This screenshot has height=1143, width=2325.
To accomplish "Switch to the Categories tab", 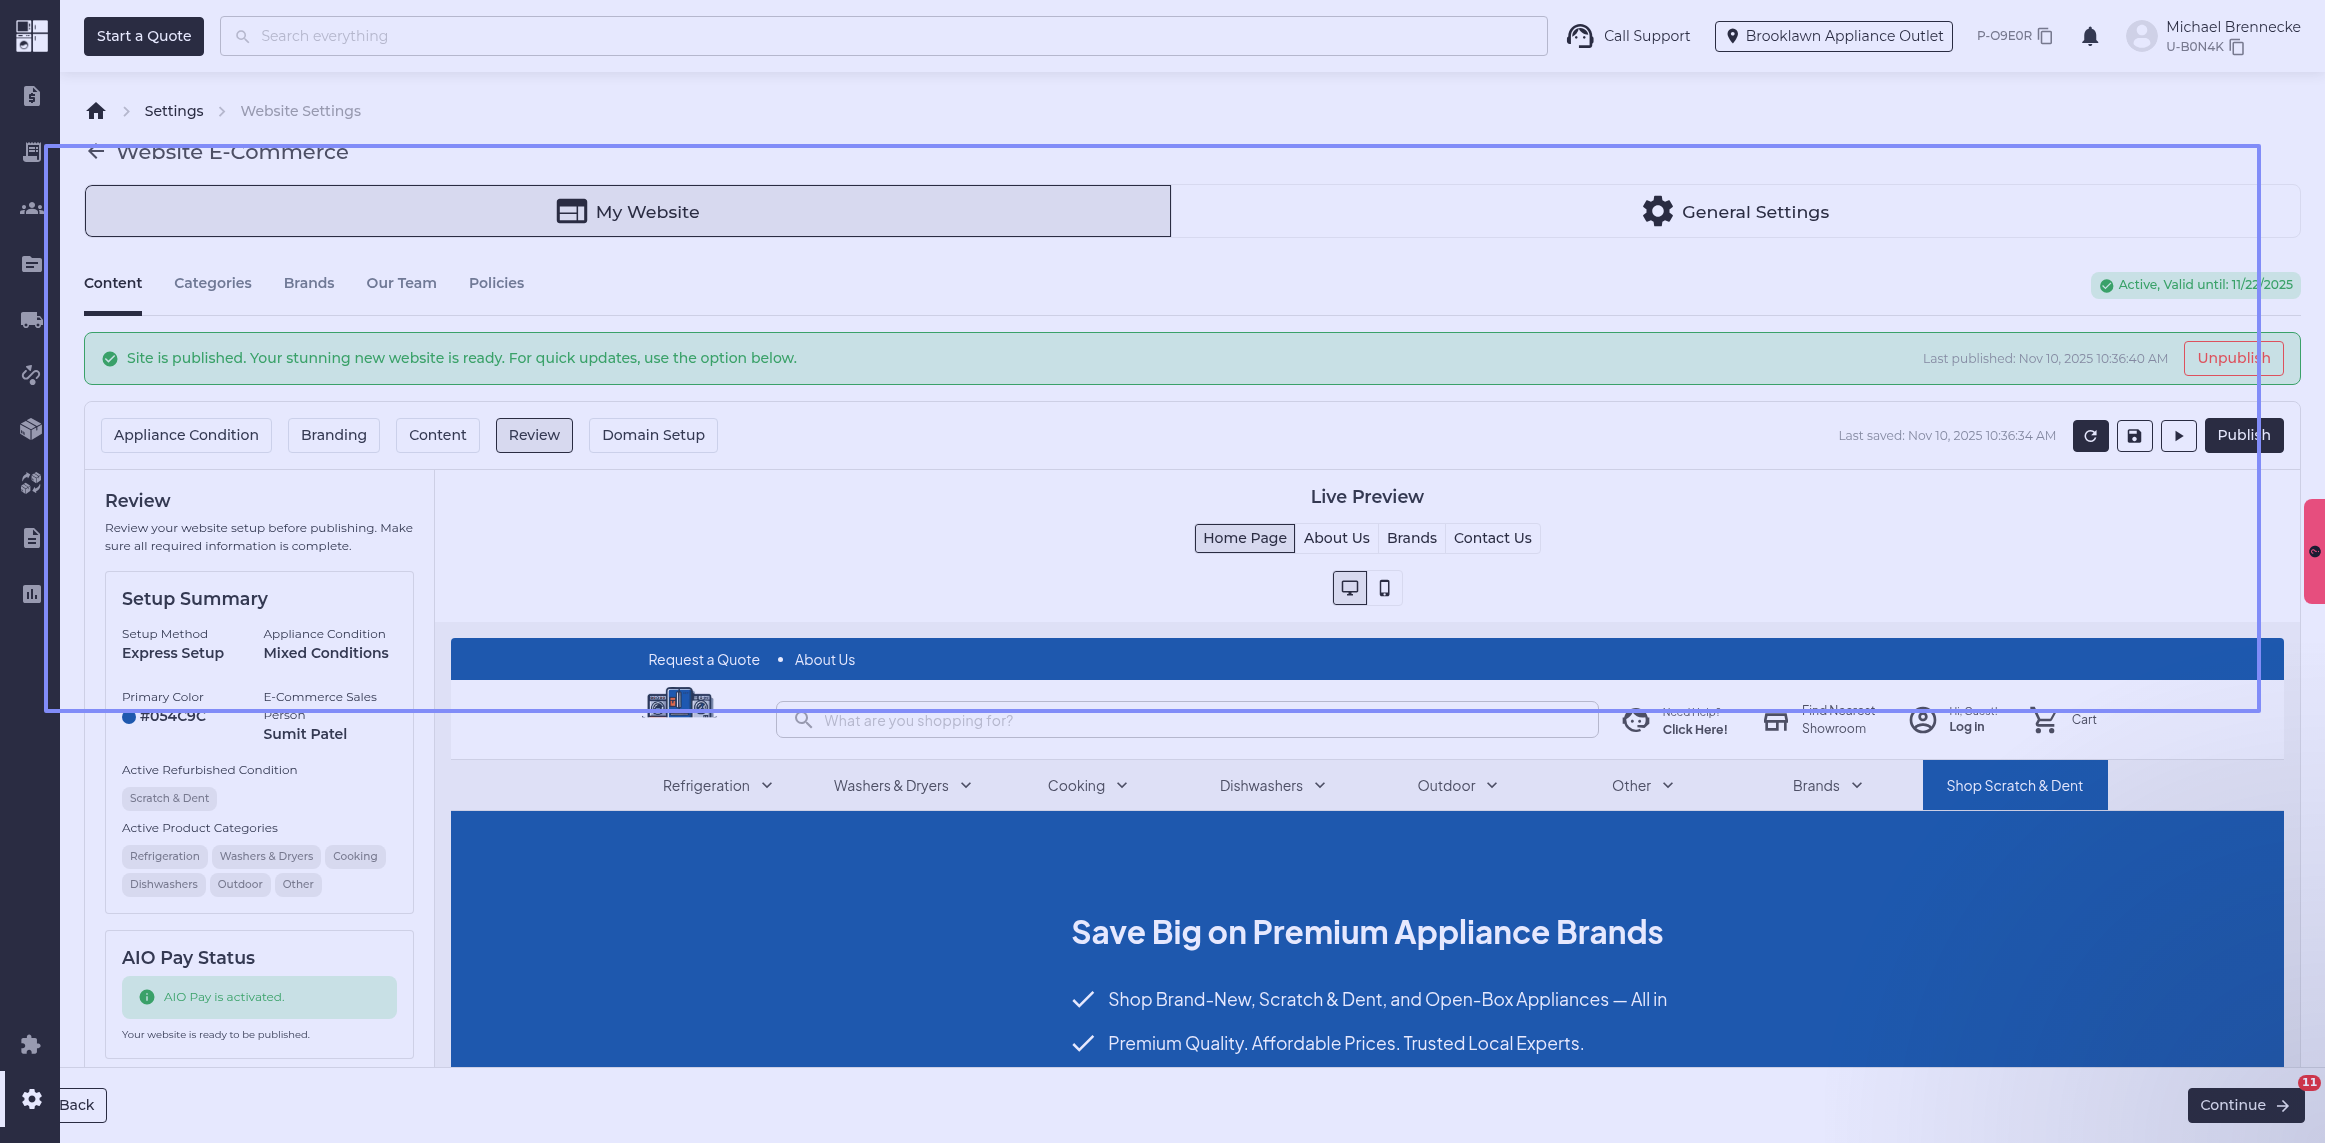I will 212,283.
